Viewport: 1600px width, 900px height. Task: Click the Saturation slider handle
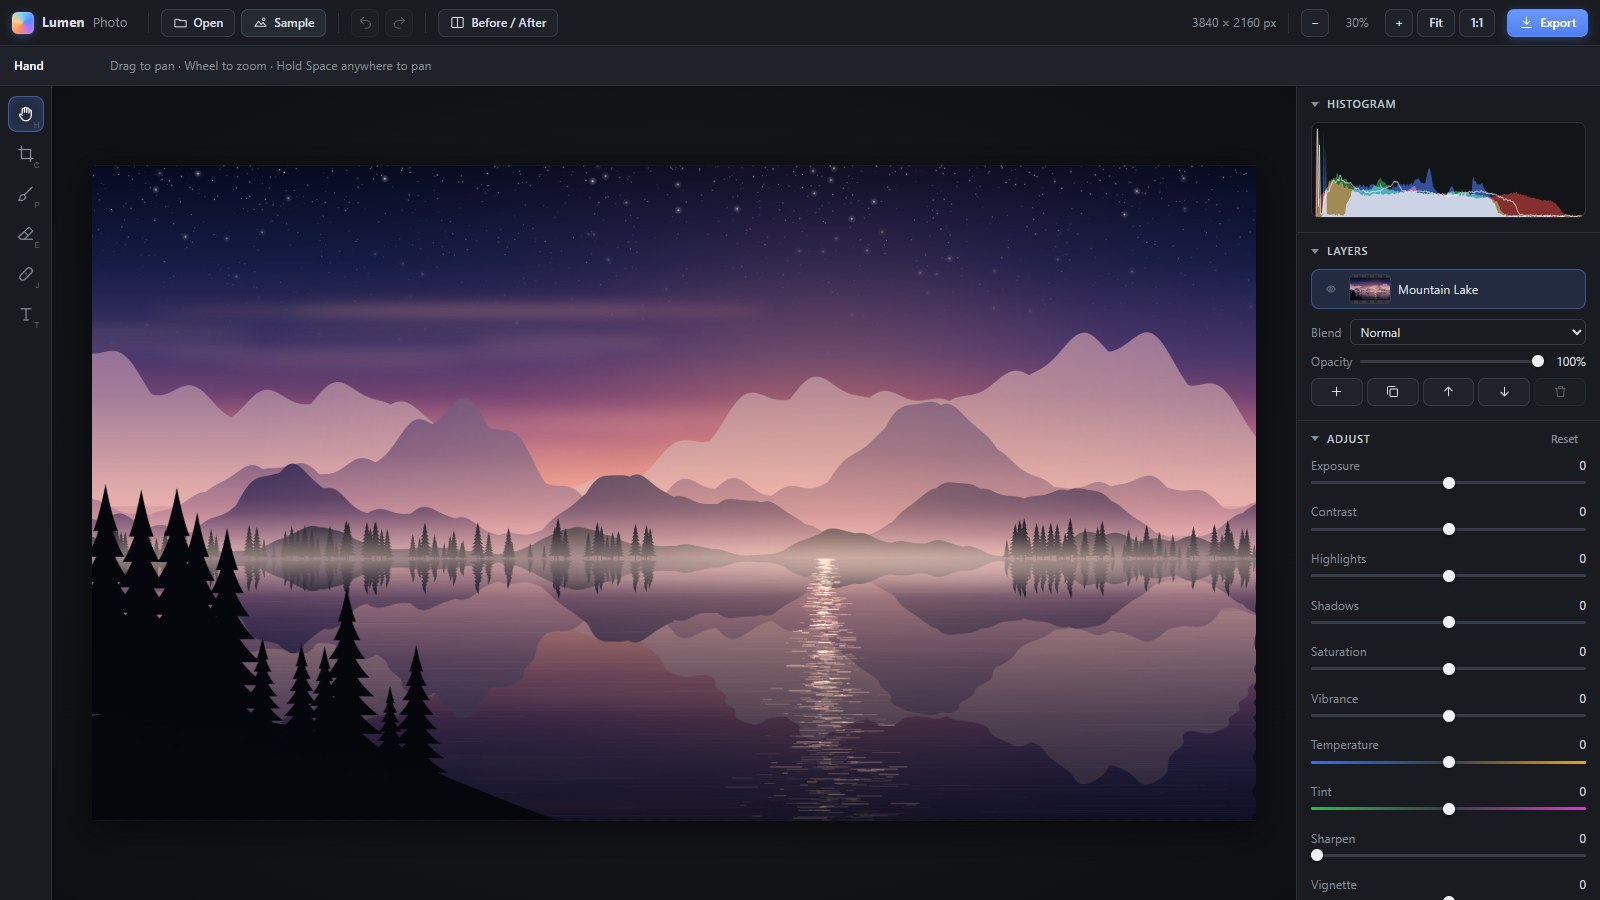[1449, 669]
